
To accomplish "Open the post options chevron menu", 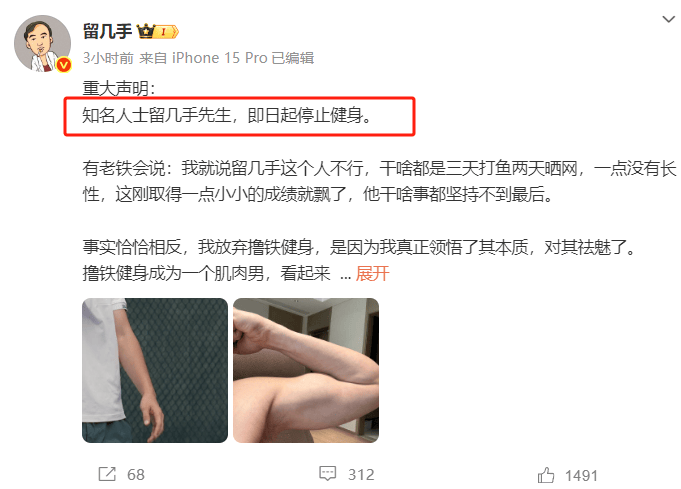I will (x=668, y=19).
